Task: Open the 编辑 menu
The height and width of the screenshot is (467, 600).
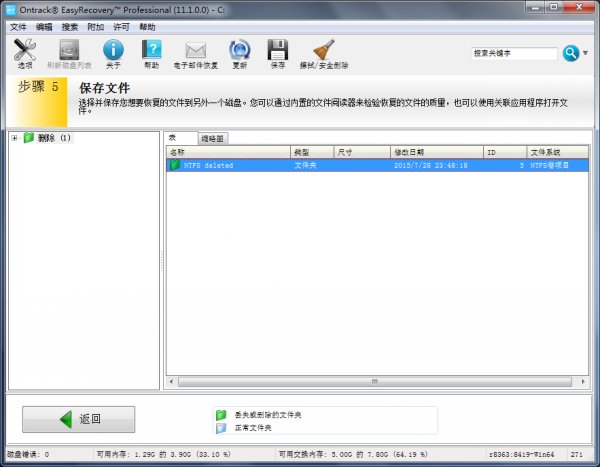Action: point(44,27)
